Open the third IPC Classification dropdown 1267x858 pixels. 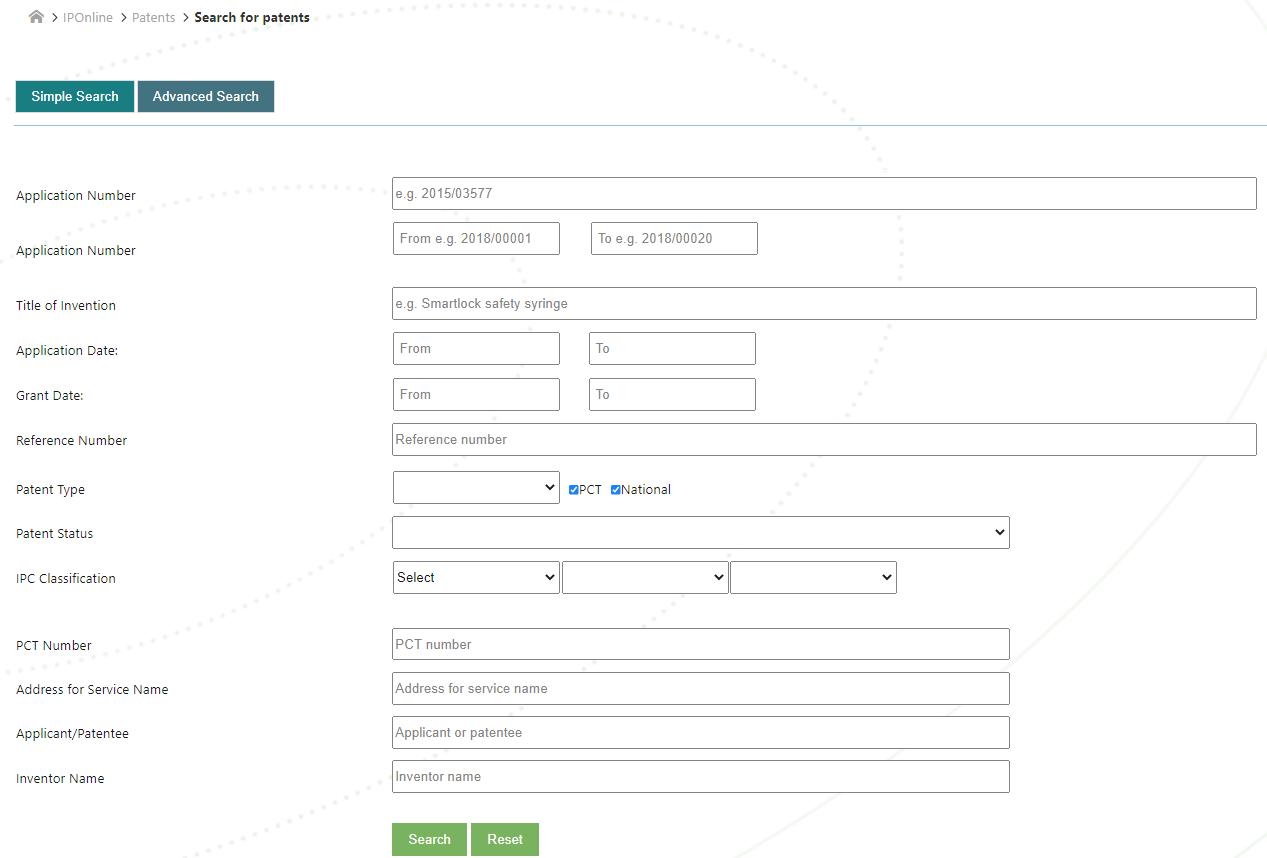[x=813, y=577]
